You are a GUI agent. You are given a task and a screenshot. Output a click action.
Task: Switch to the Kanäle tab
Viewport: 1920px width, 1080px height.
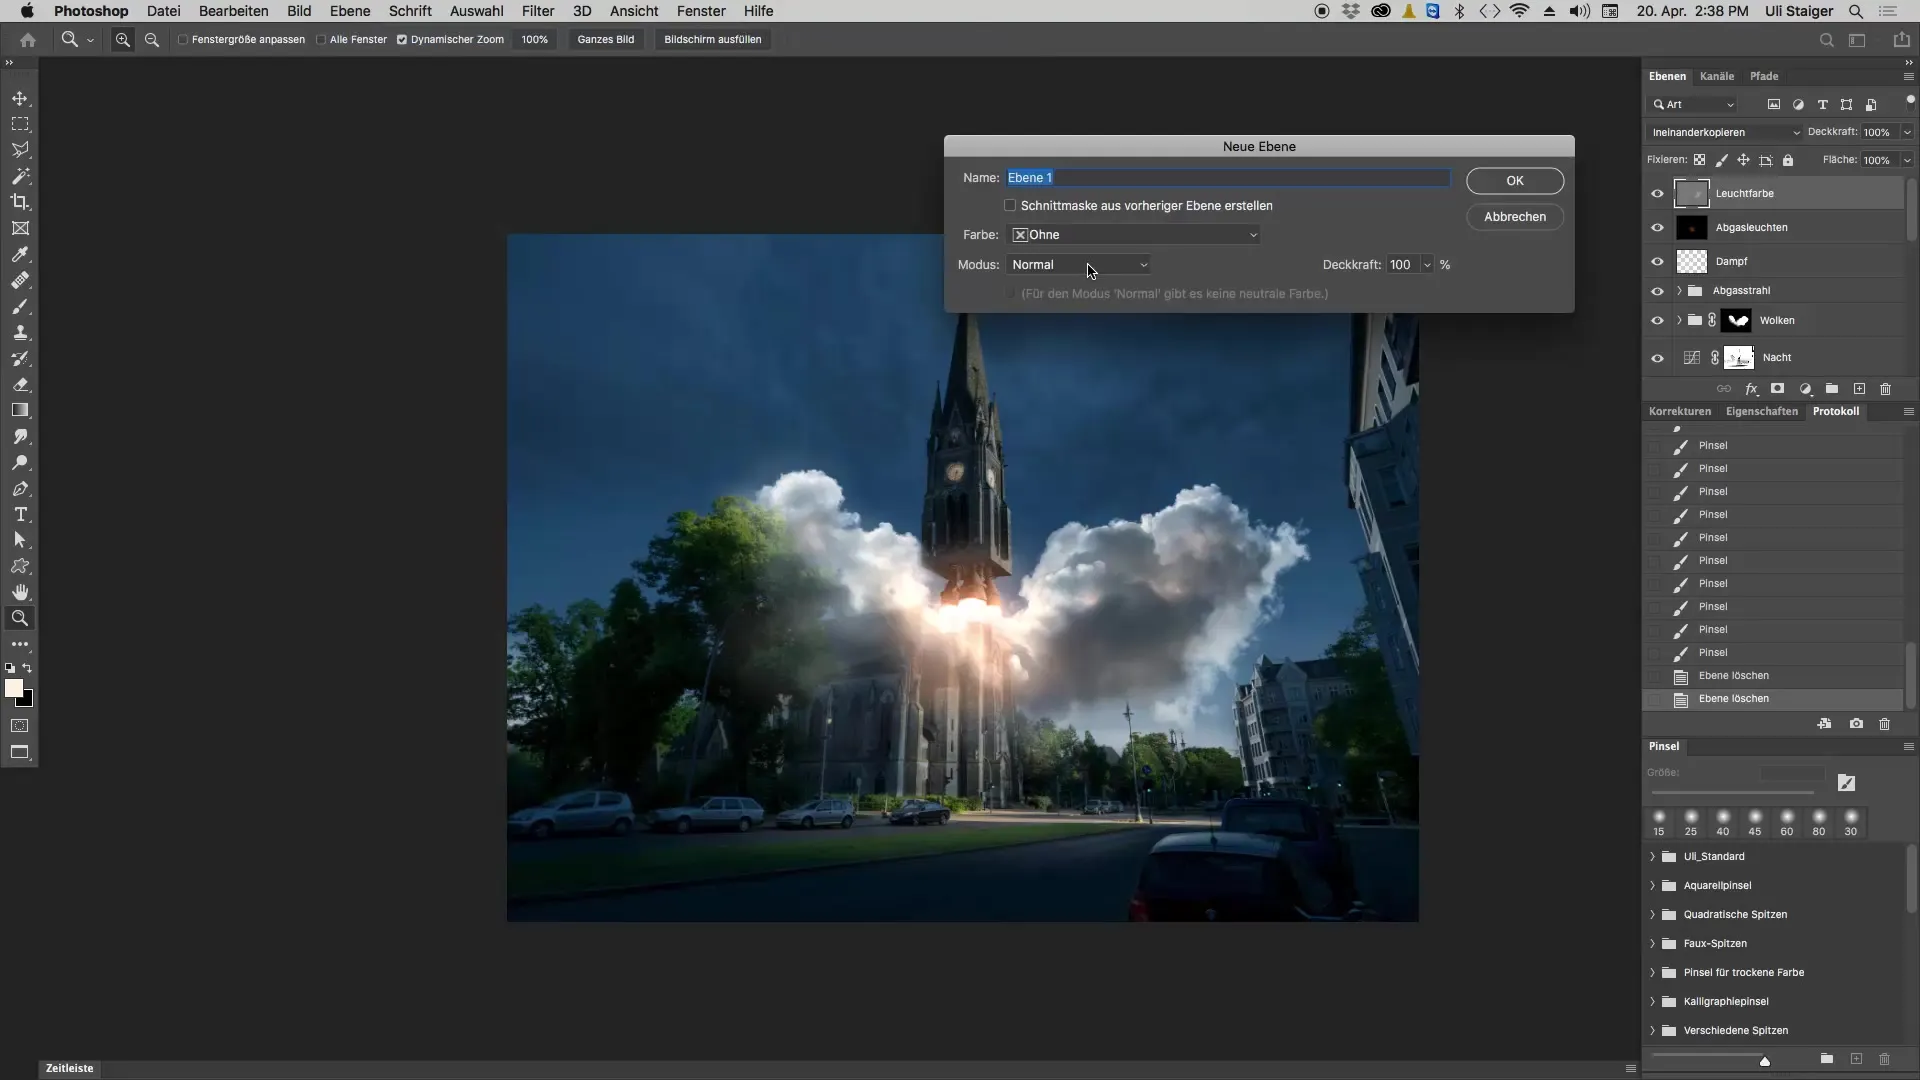pyautogui.click(x=1717, y=76)
